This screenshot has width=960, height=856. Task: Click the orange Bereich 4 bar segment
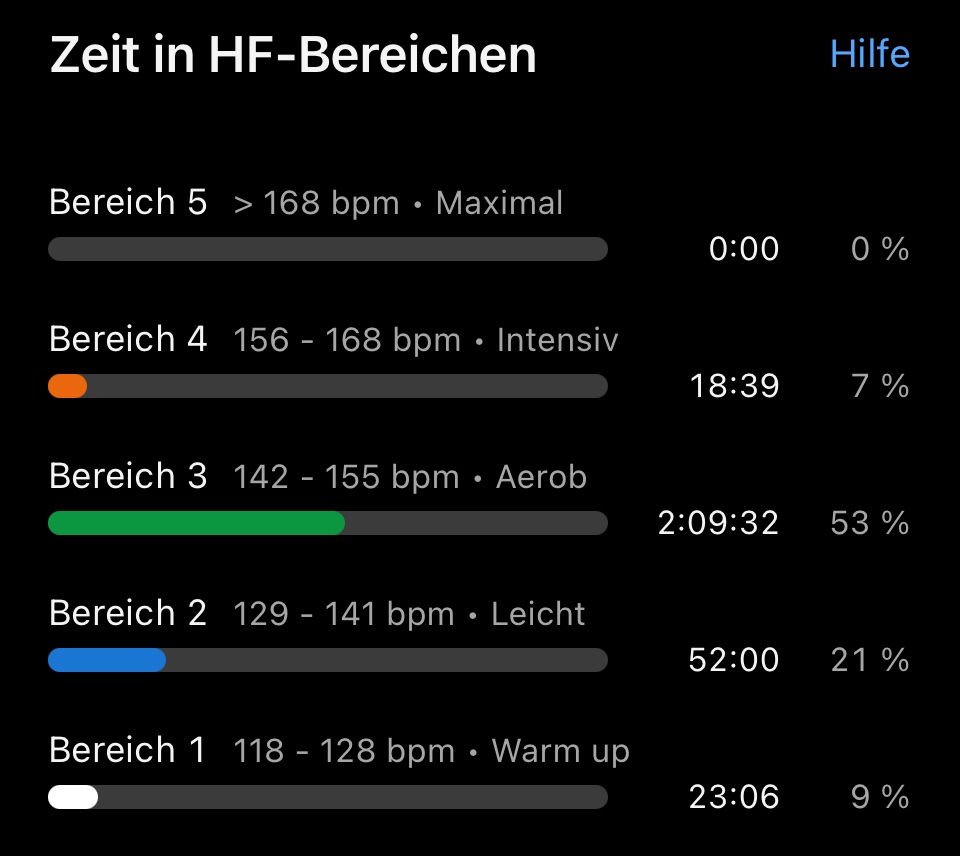(68, 386)
